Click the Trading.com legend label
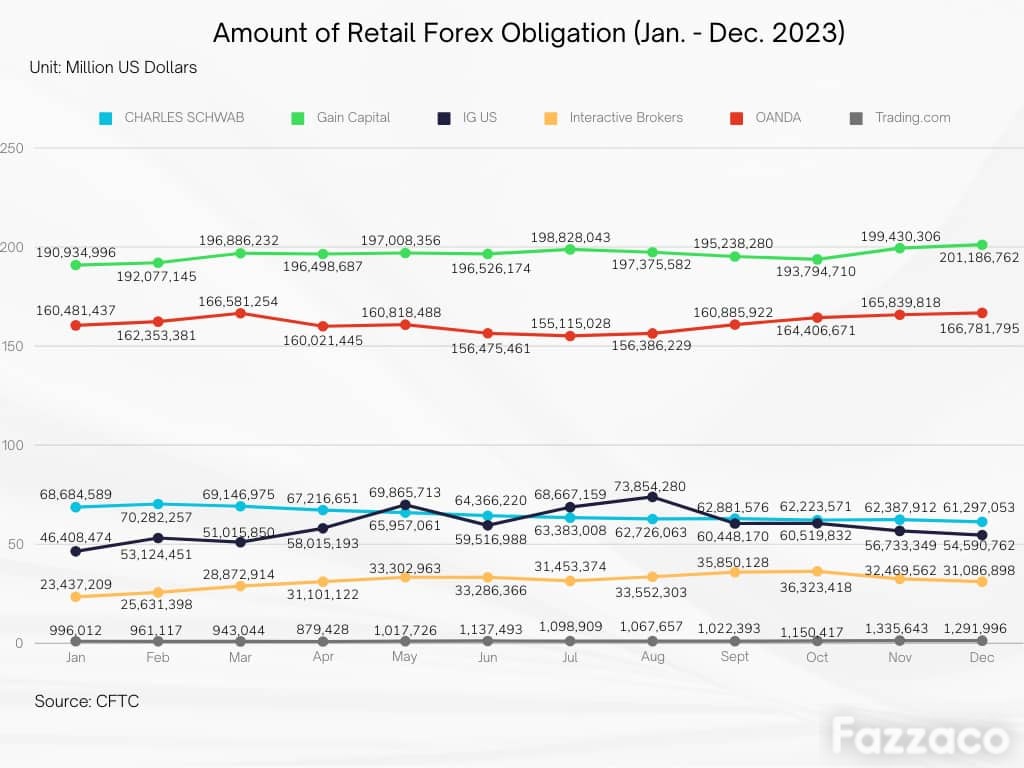Viewport: 1024px width, 768px height. [913, 118]
